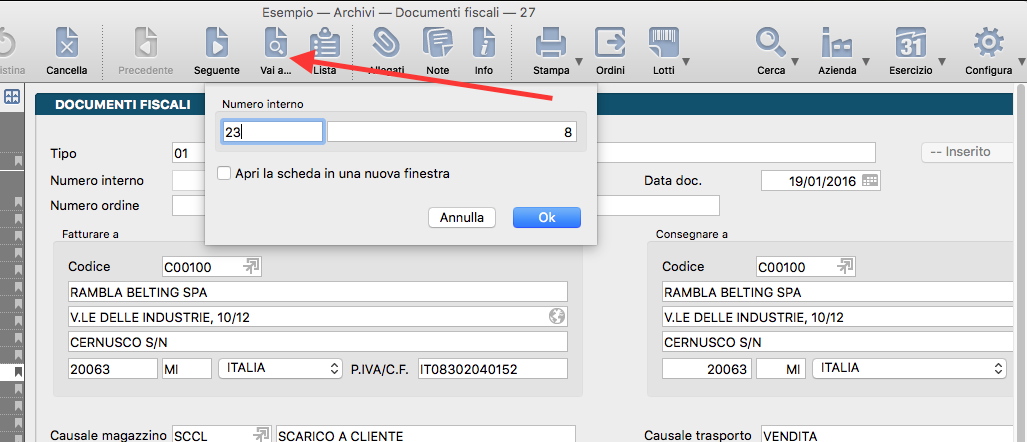Click the Ordini toolbar icon
Viewport: 1027px width, 442px height.
[x=610, y=45]
